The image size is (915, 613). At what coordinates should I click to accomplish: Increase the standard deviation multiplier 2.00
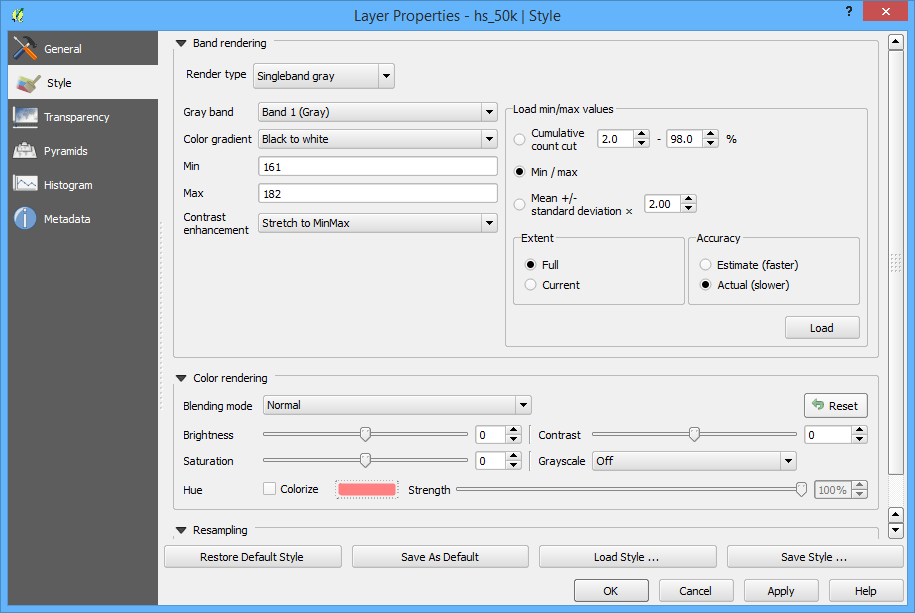point(689,199)
